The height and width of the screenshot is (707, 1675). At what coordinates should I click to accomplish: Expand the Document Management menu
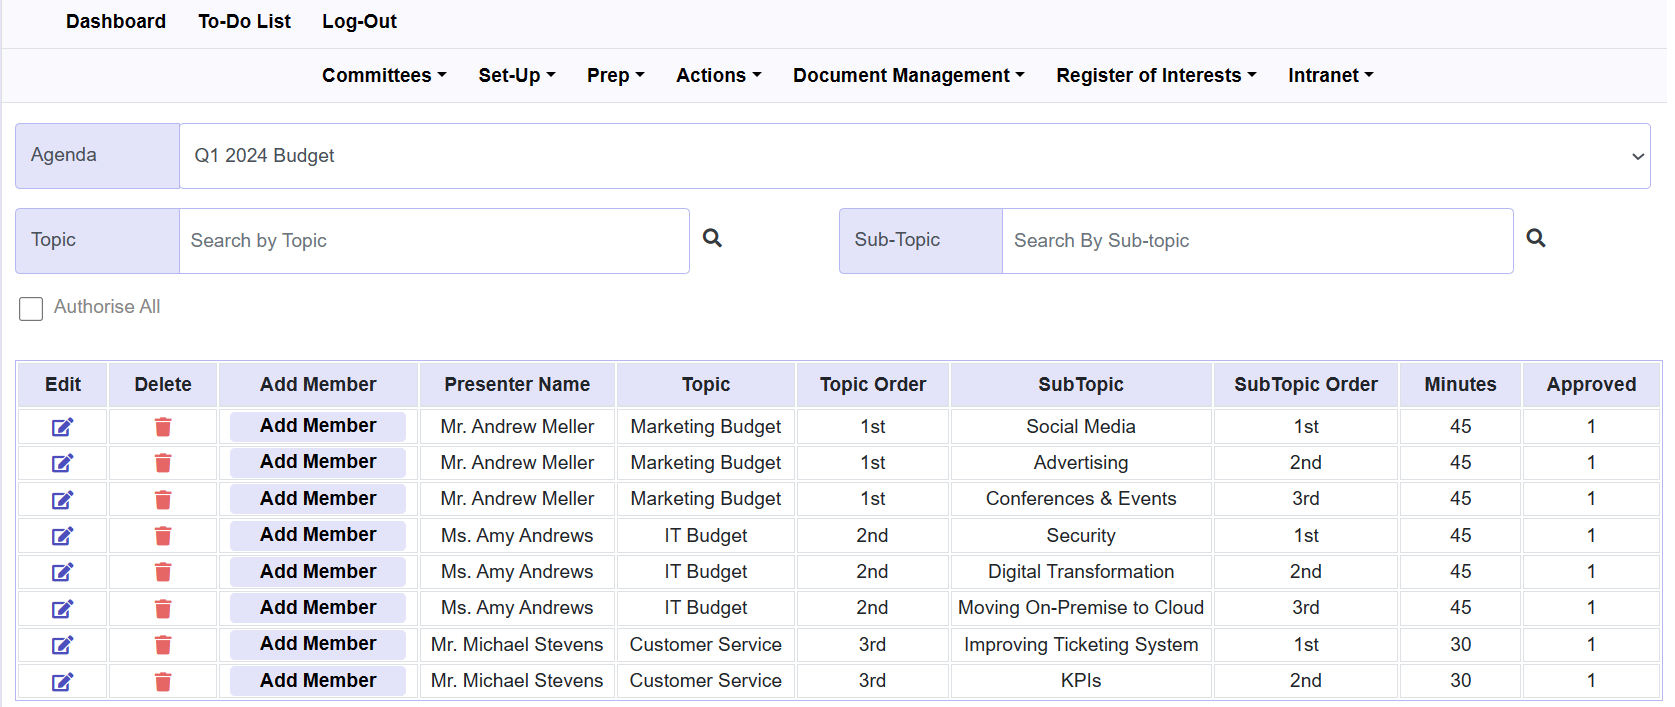coord(908,76)
